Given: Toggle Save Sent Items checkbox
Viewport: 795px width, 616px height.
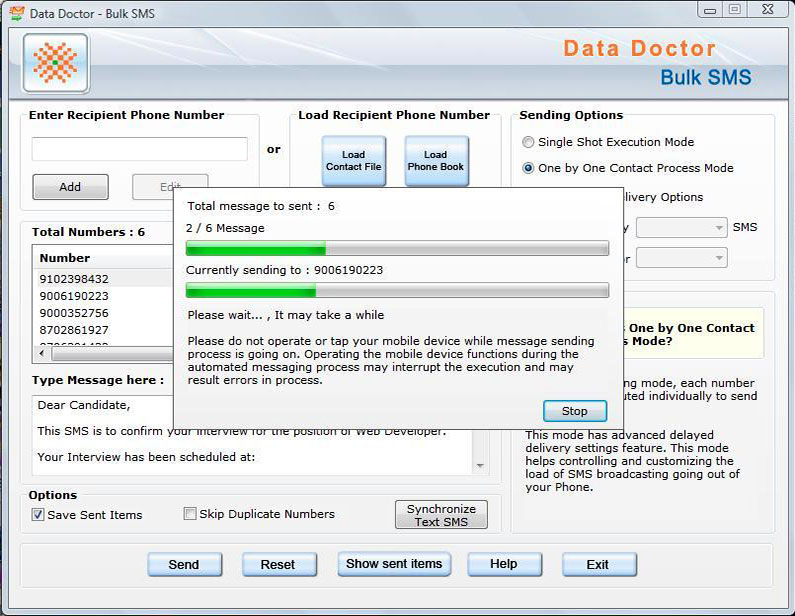Looking at the screenshot, I should [x=38, y=515].
